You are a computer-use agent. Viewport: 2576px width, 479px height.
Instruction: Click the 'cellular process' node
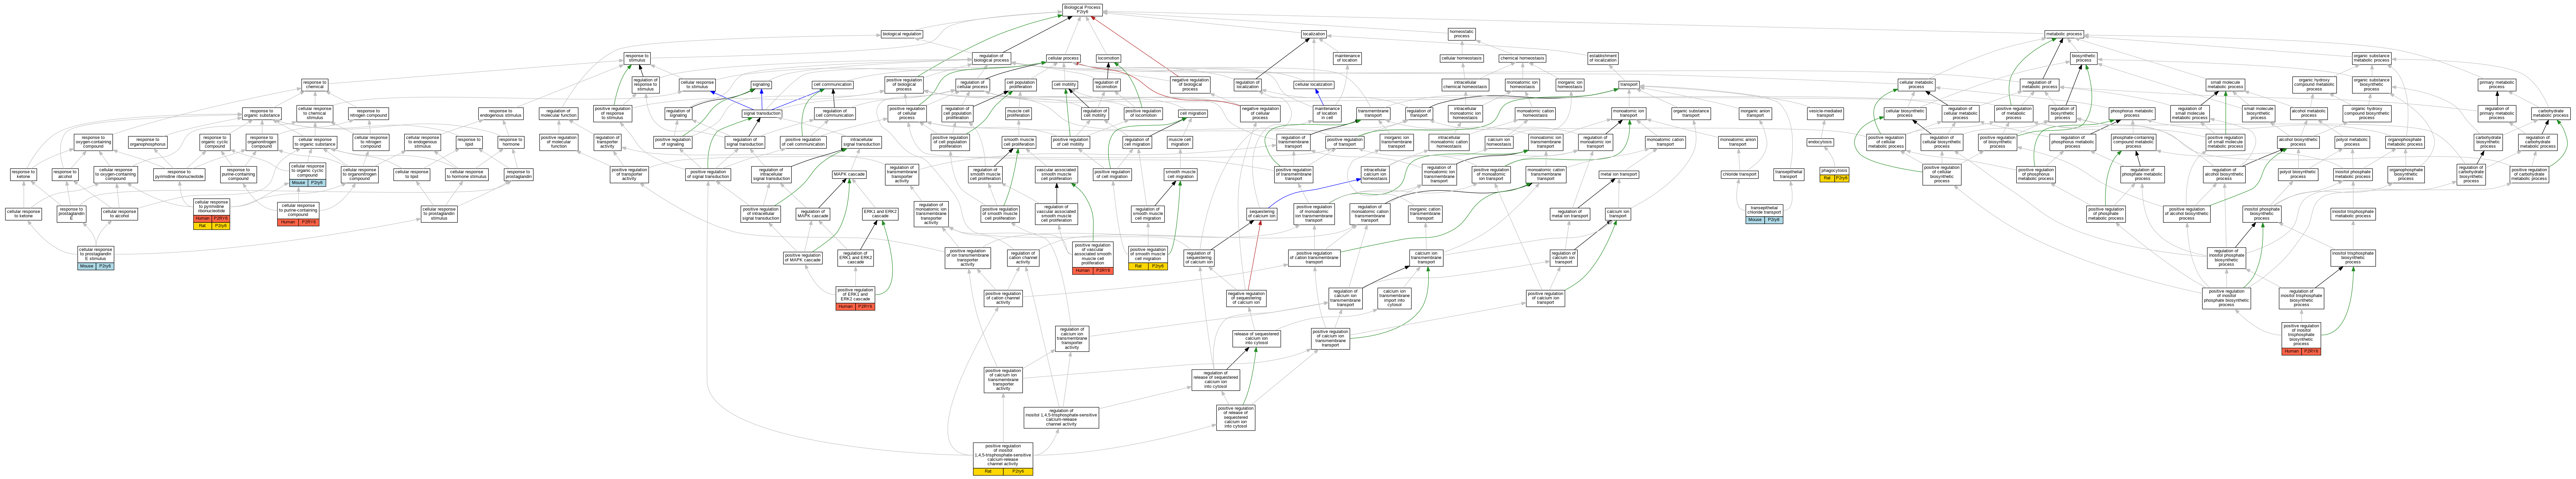point(1063,58)
